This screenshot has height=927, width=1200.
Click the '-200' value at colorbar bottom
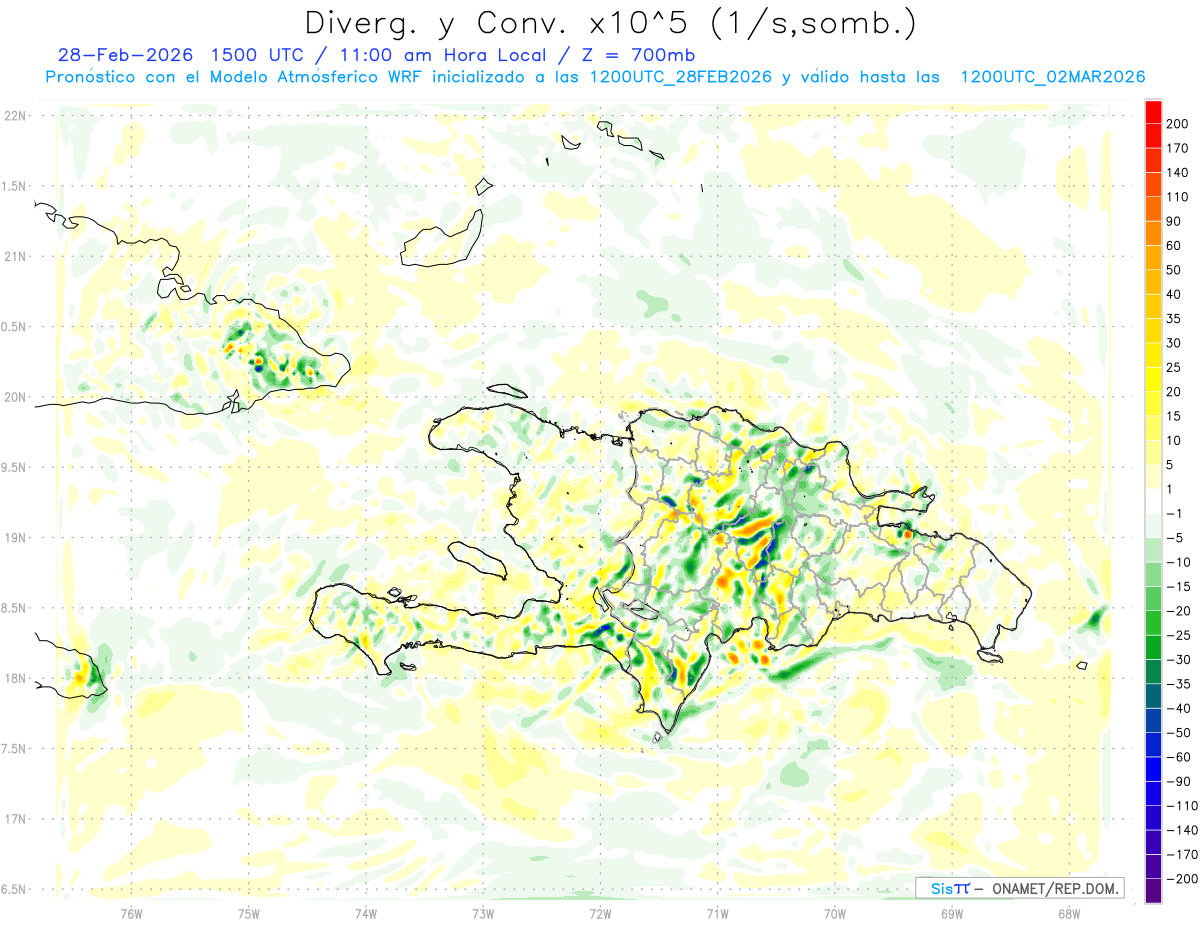pyautogui.click(x=1180, y=878)
